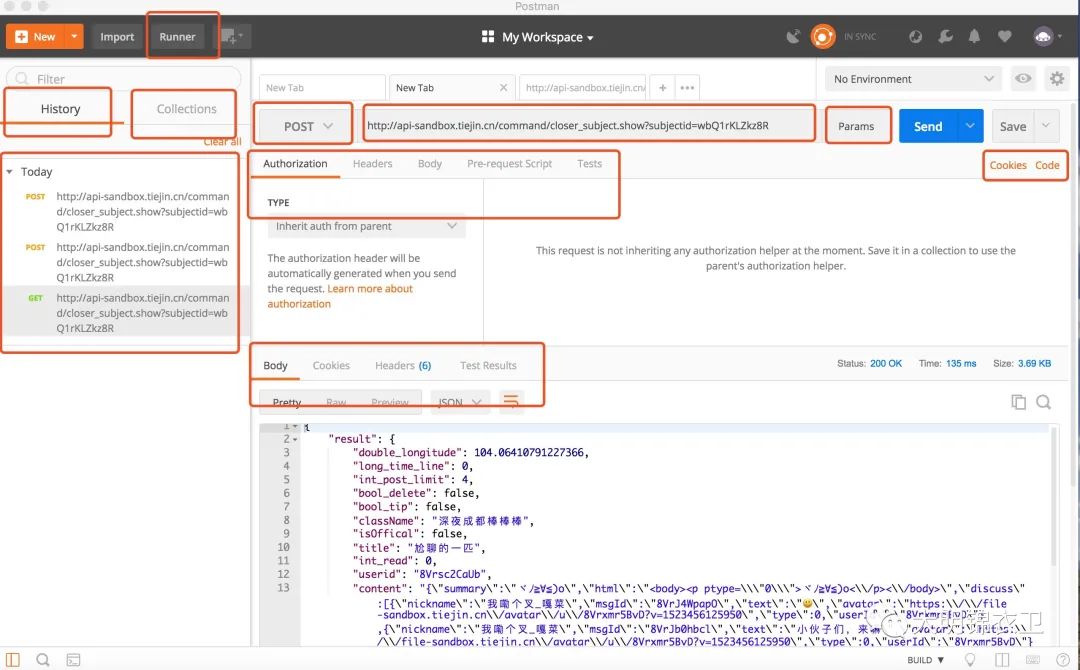Open the user avatar menu

coord(1046,36)
